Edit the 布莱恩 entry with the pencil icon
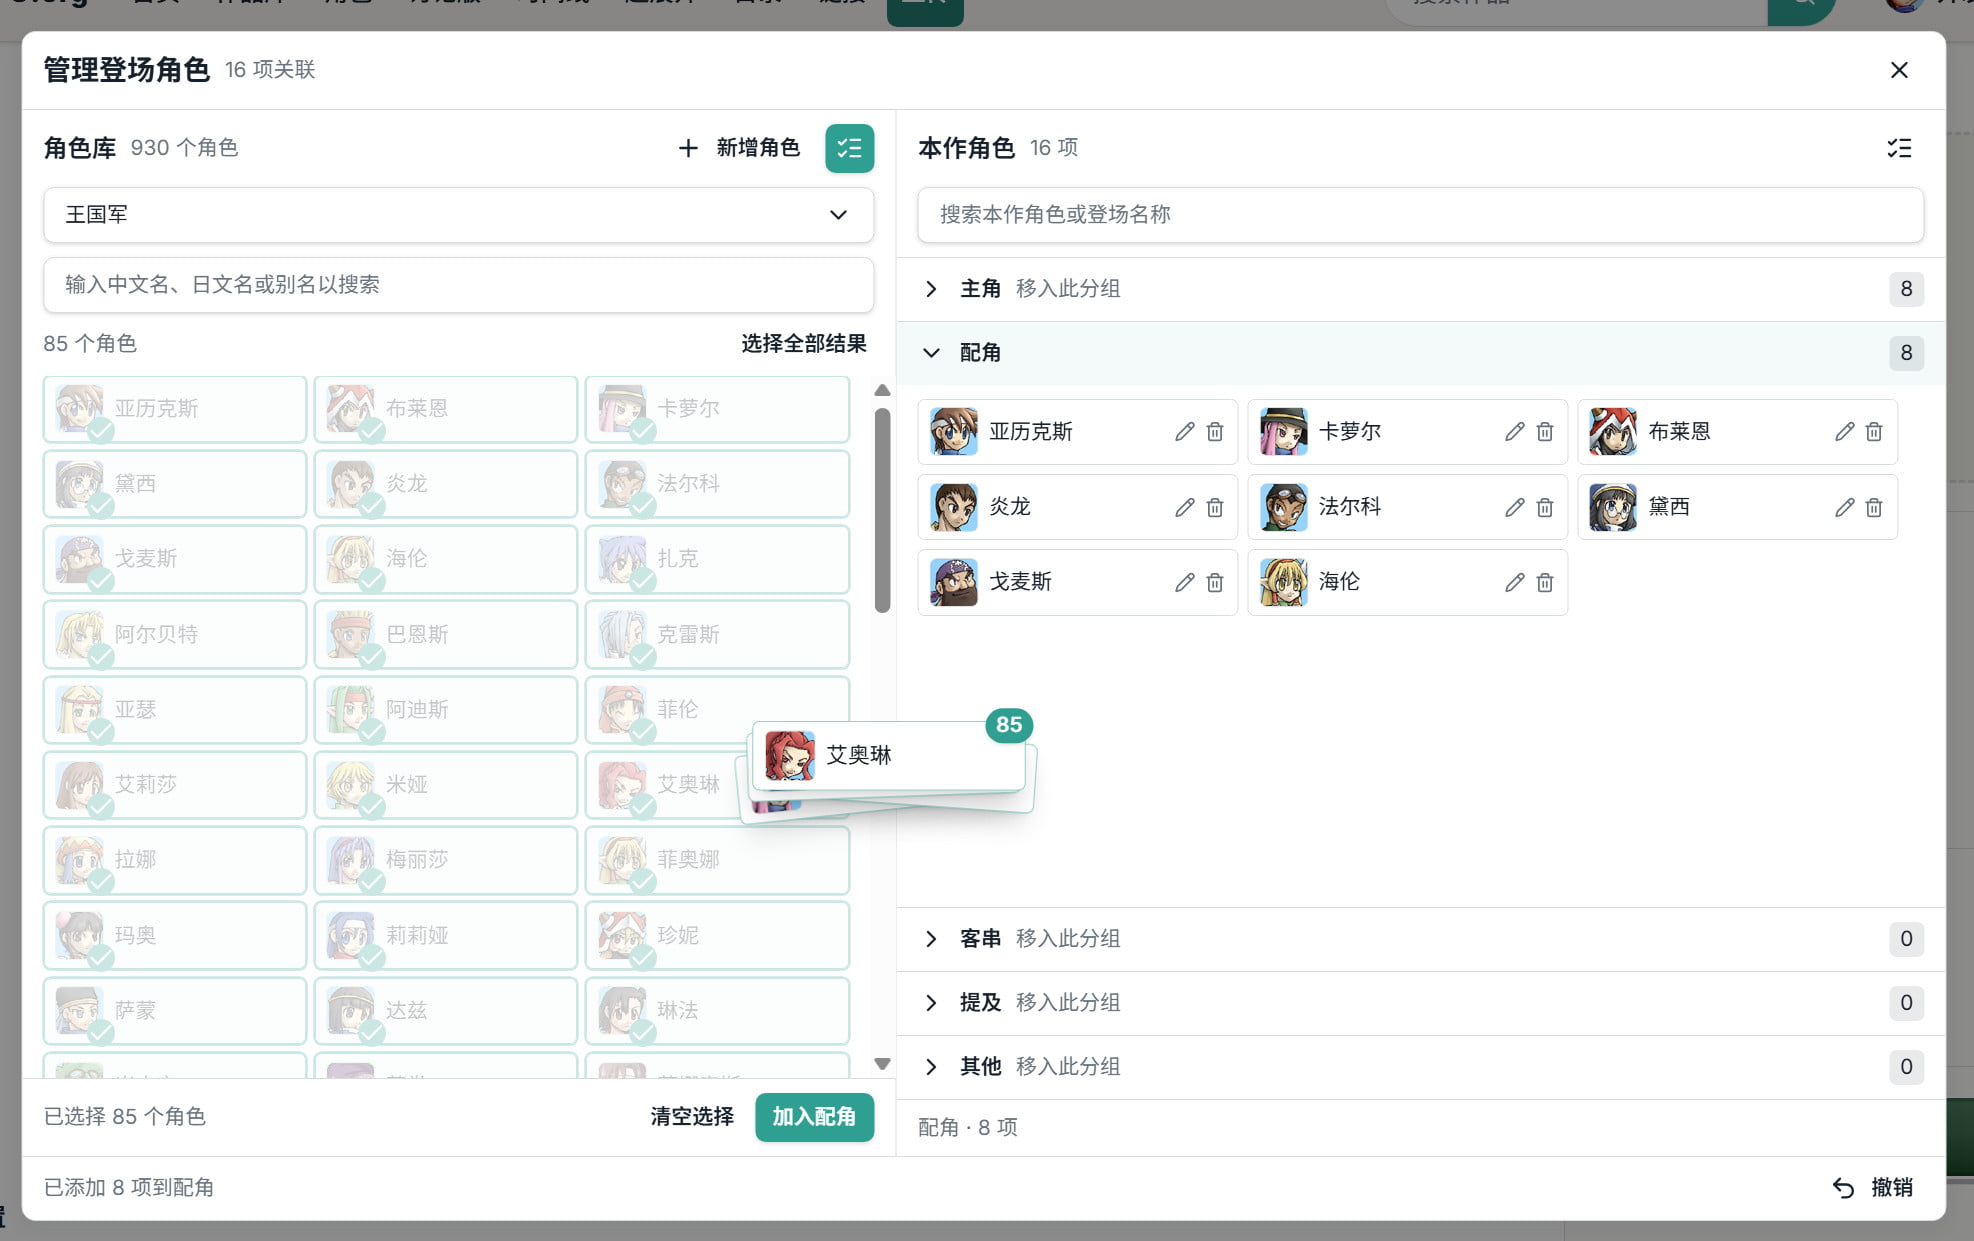This screenshot has height=1241, width=1974. click(1844, 431)
